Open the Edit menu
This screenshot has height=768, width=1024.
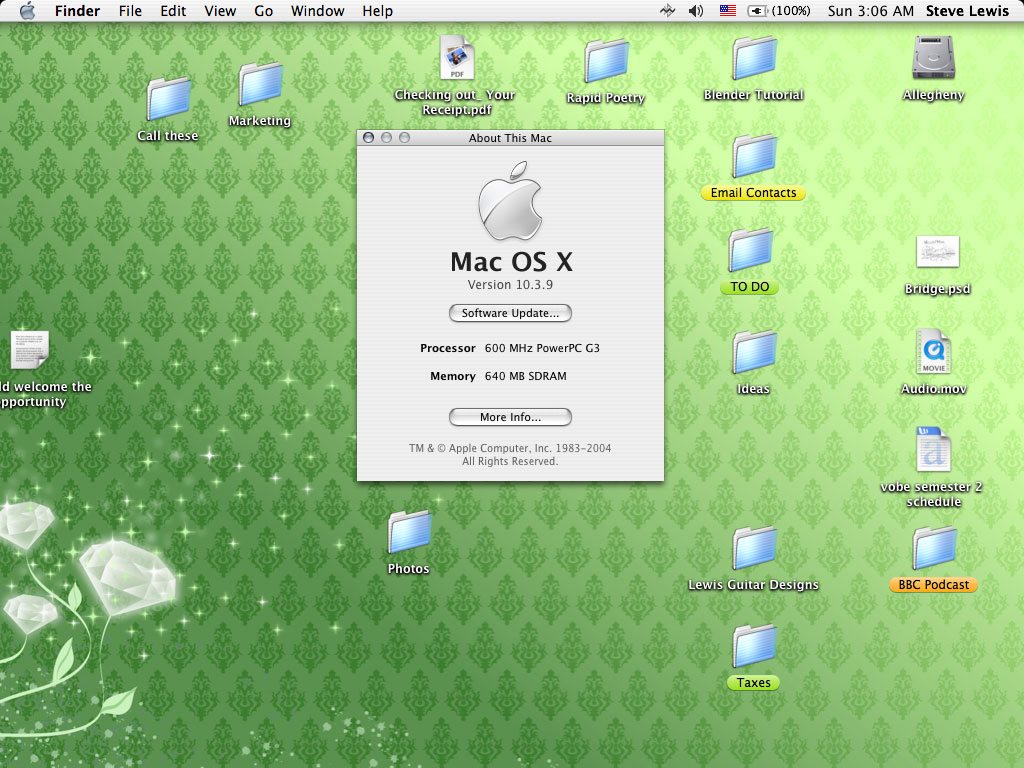click(x=173, y=10)
